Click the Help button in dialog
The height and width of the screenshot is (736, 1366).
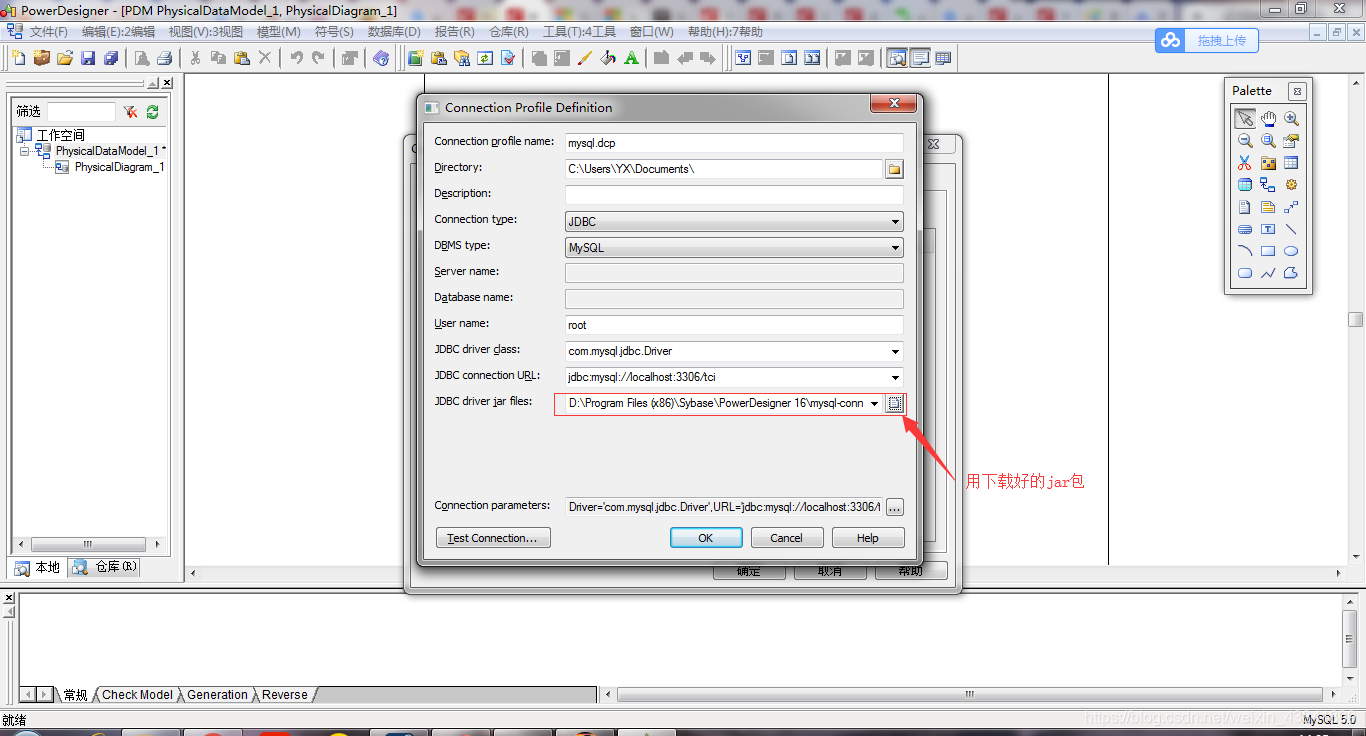coord(868,538)
